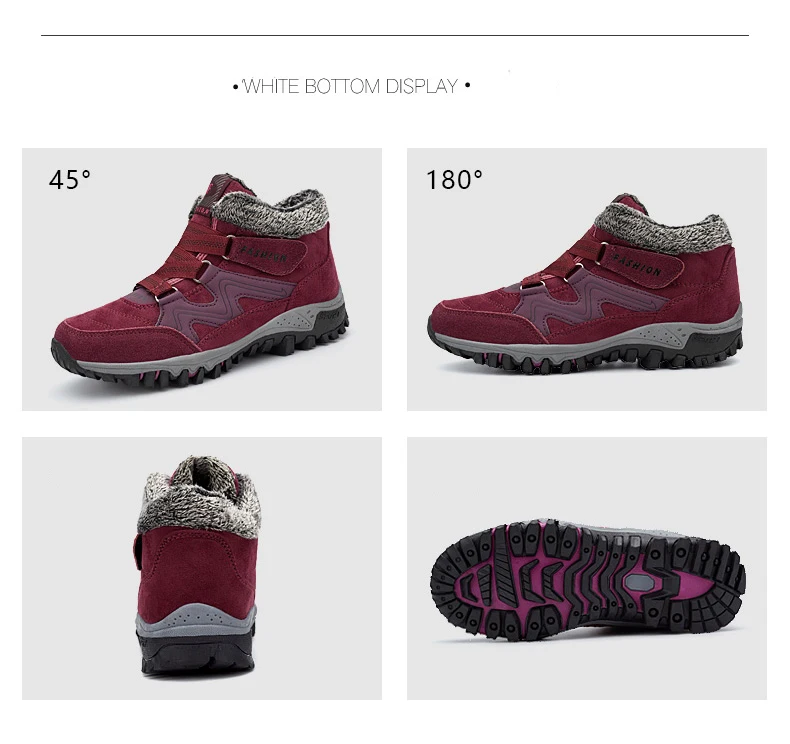Click the WHITE BOTTOM DISPLAY heading
790x744 pixels.
[x=351, y=86]
